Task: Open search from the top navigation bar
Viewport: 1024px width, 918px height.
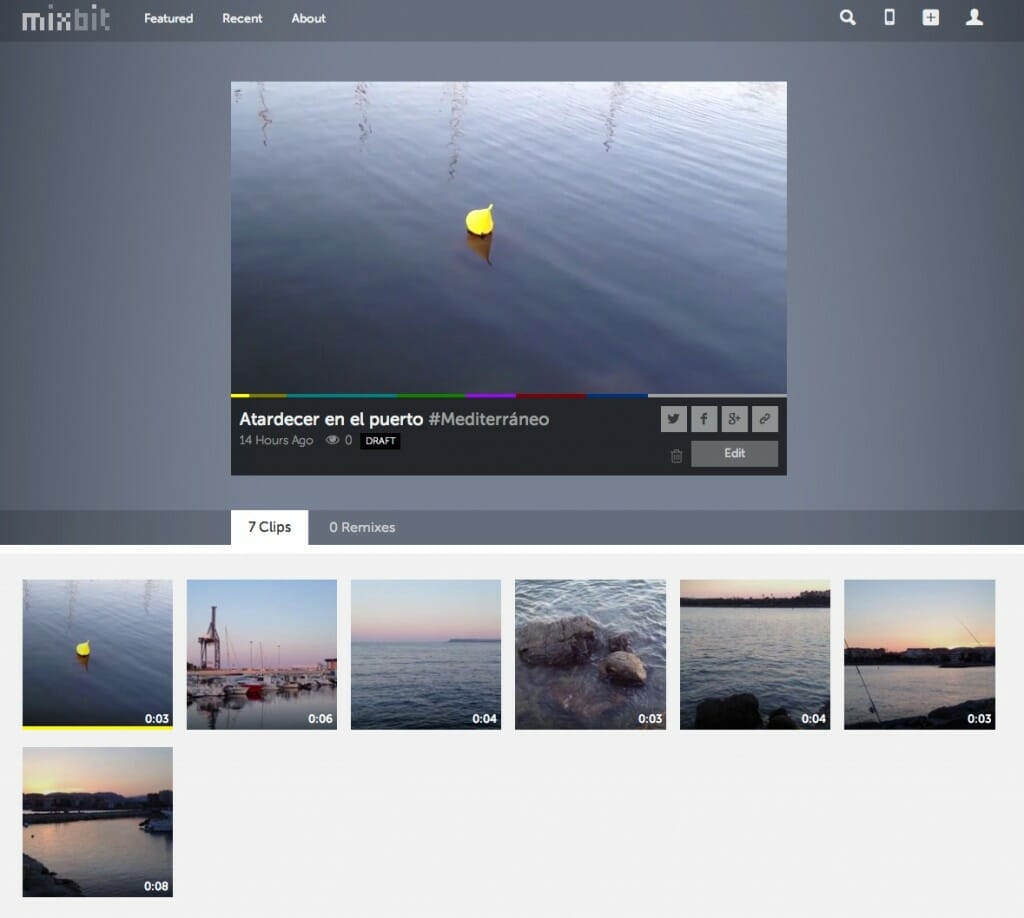Action: pyautogui.click(x=847, y=18)
